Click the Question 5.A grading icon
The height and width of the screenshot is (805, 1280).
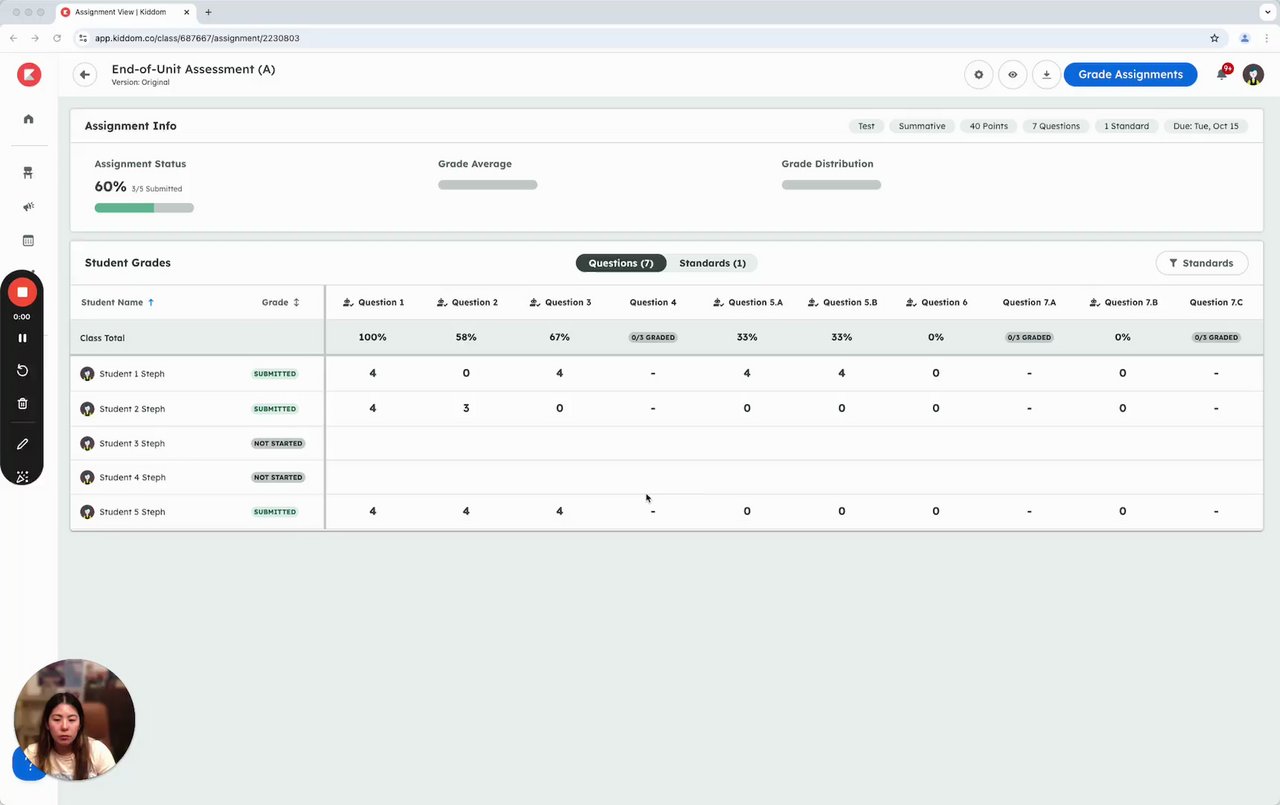[719, 302]
